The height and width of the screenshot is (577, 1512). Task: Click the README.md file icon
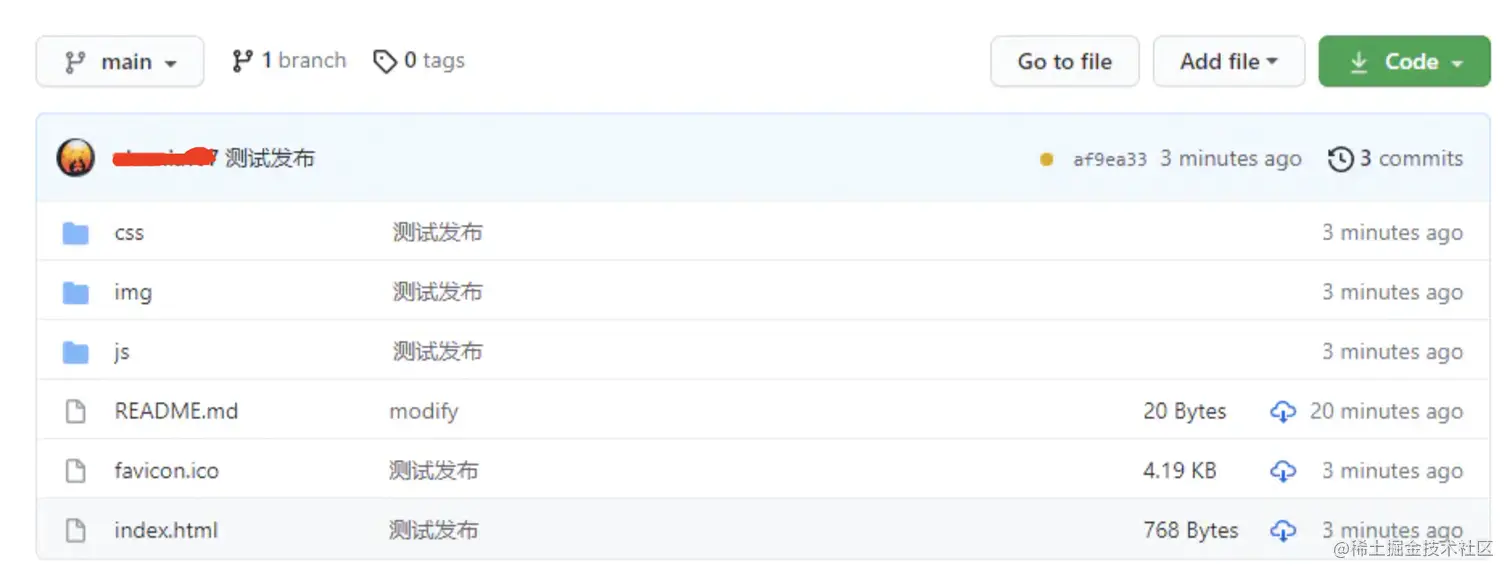(x=76, y=411)
